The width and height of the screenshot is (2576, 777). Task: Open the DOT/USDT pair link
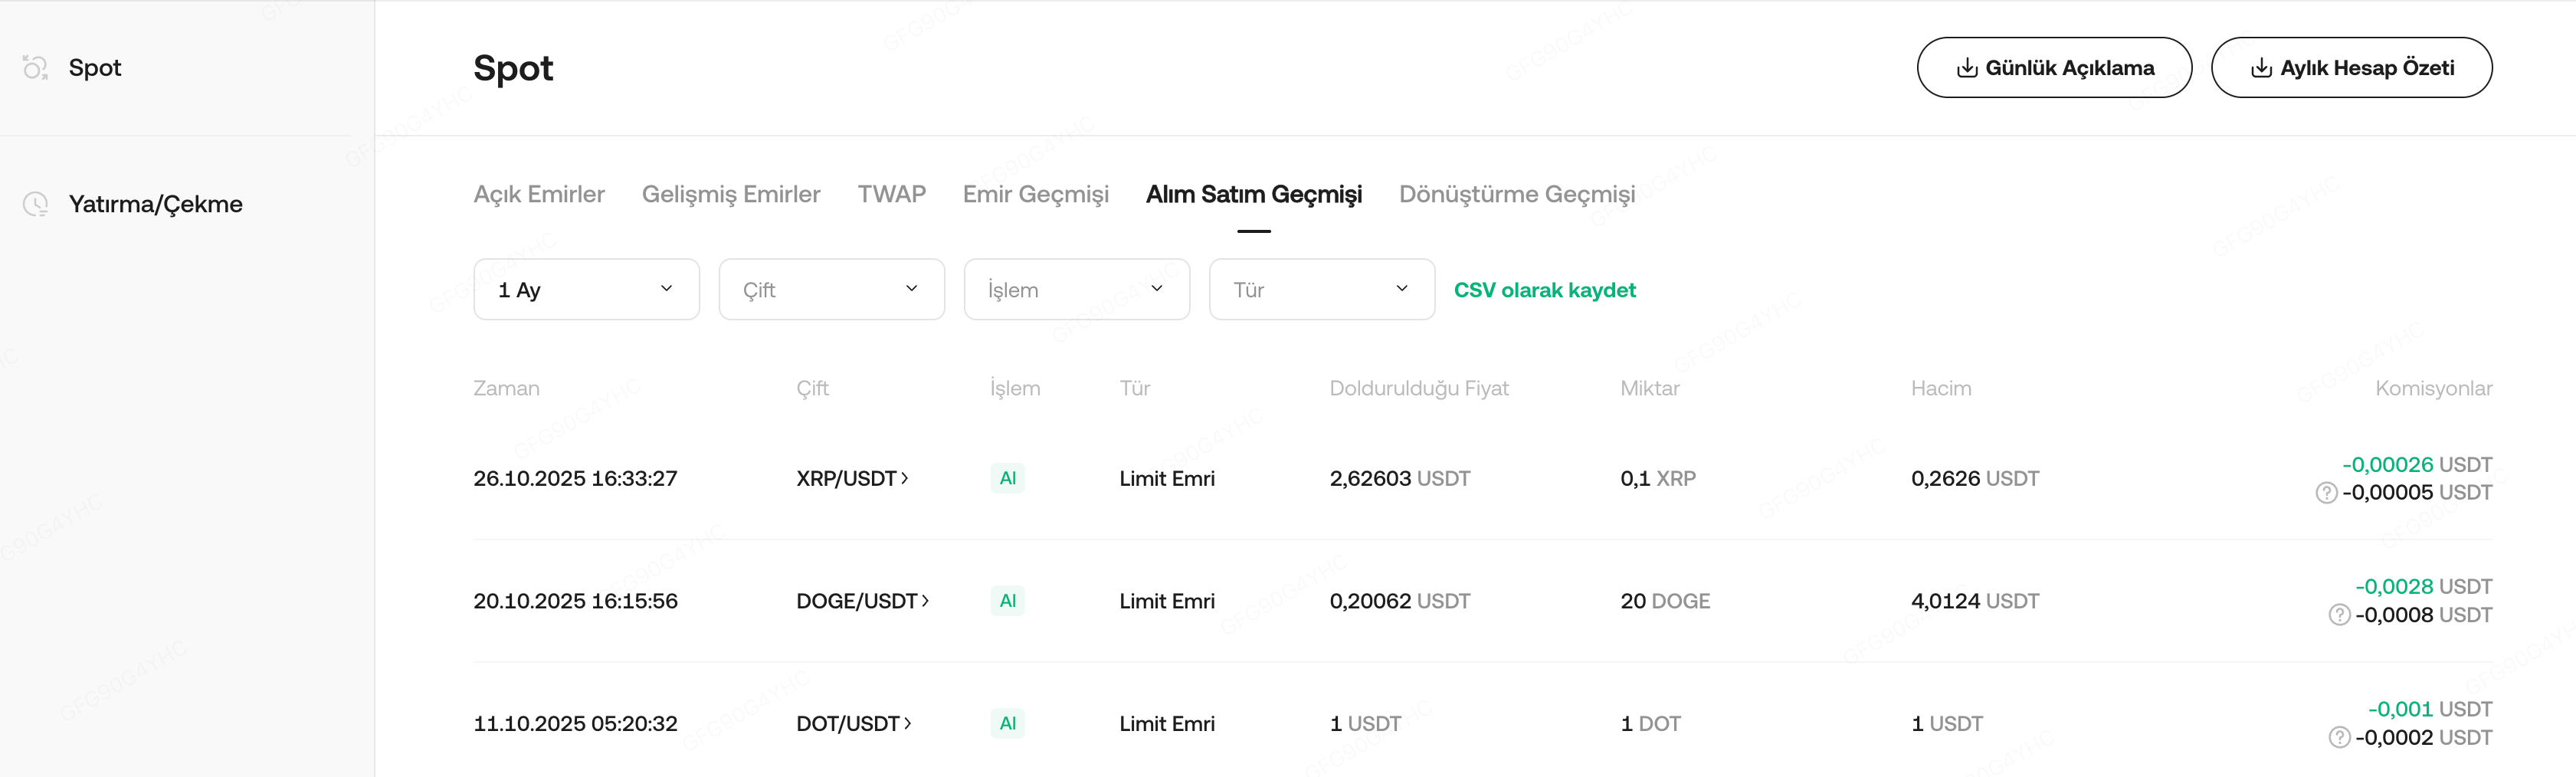848,724
